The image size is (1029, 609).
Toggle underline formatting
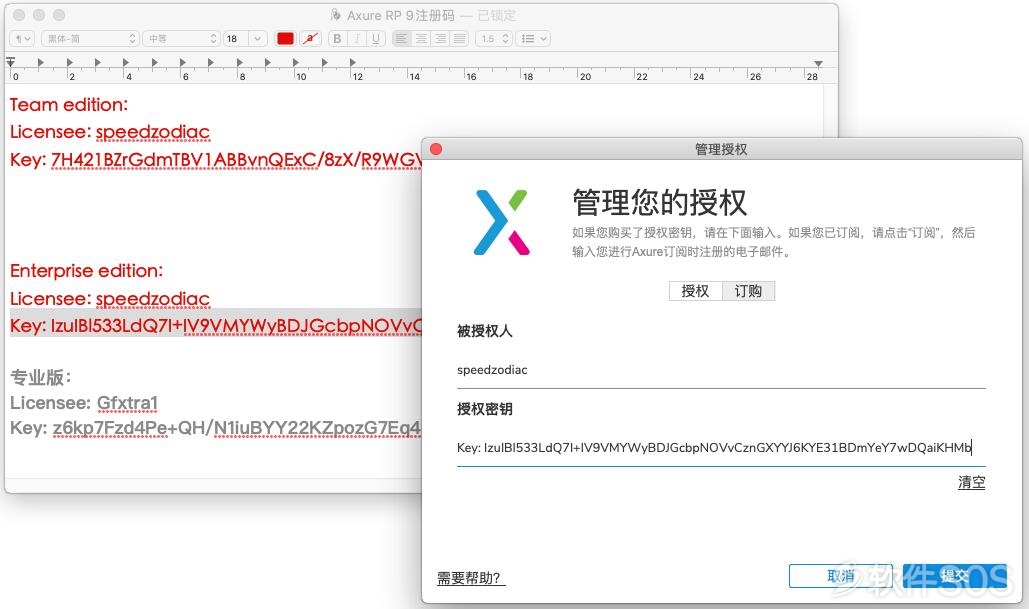point(375,39)
